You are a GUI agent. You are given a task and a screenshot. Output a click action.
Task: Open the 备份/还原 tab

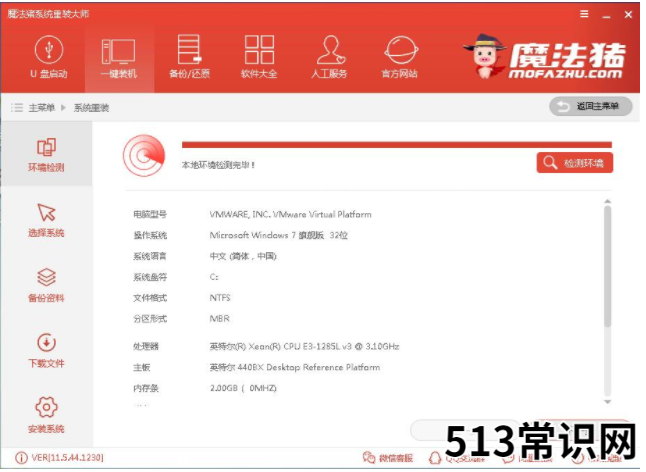point(189,57)
